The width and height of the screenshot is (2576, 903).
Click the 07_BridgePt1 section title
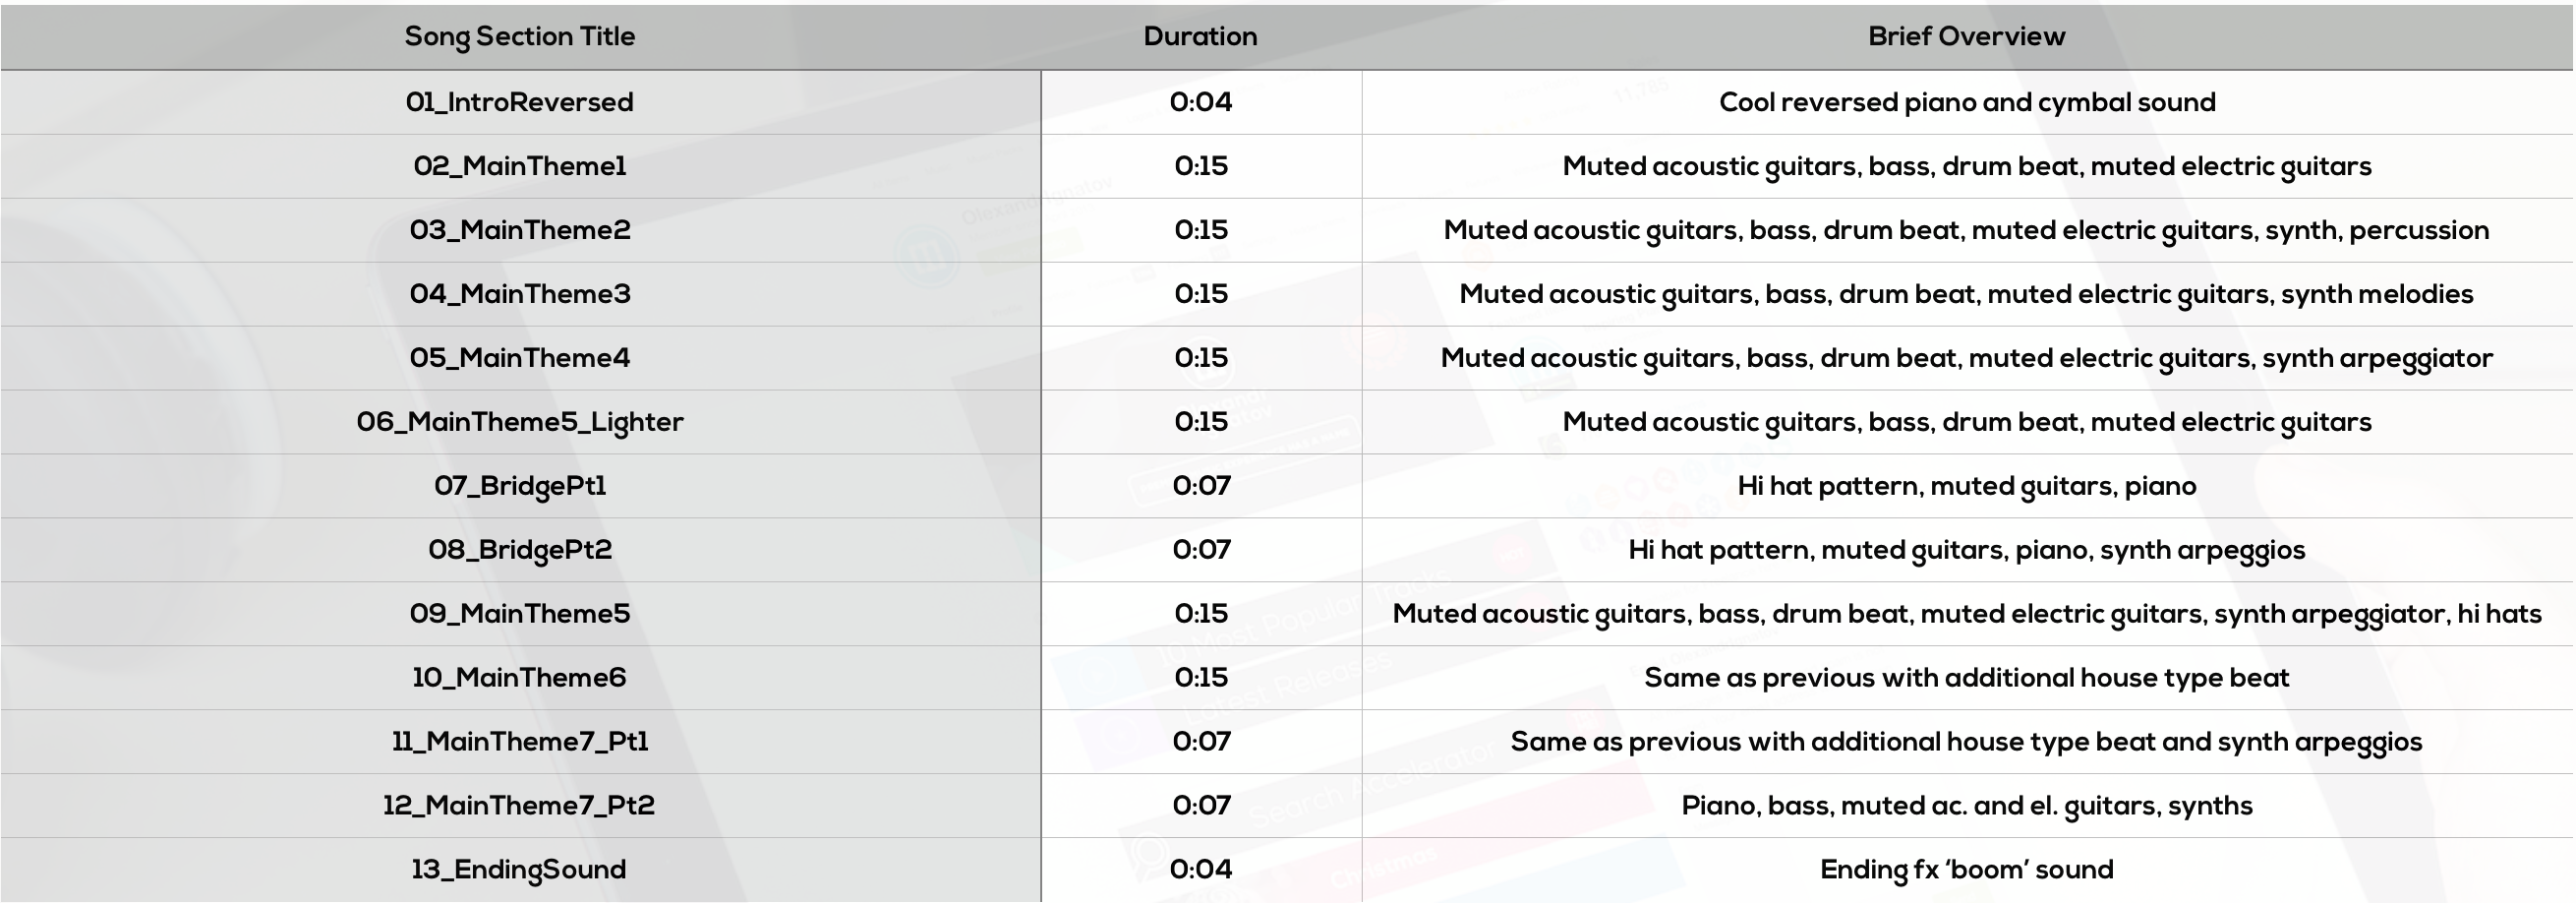click(519, 486)
